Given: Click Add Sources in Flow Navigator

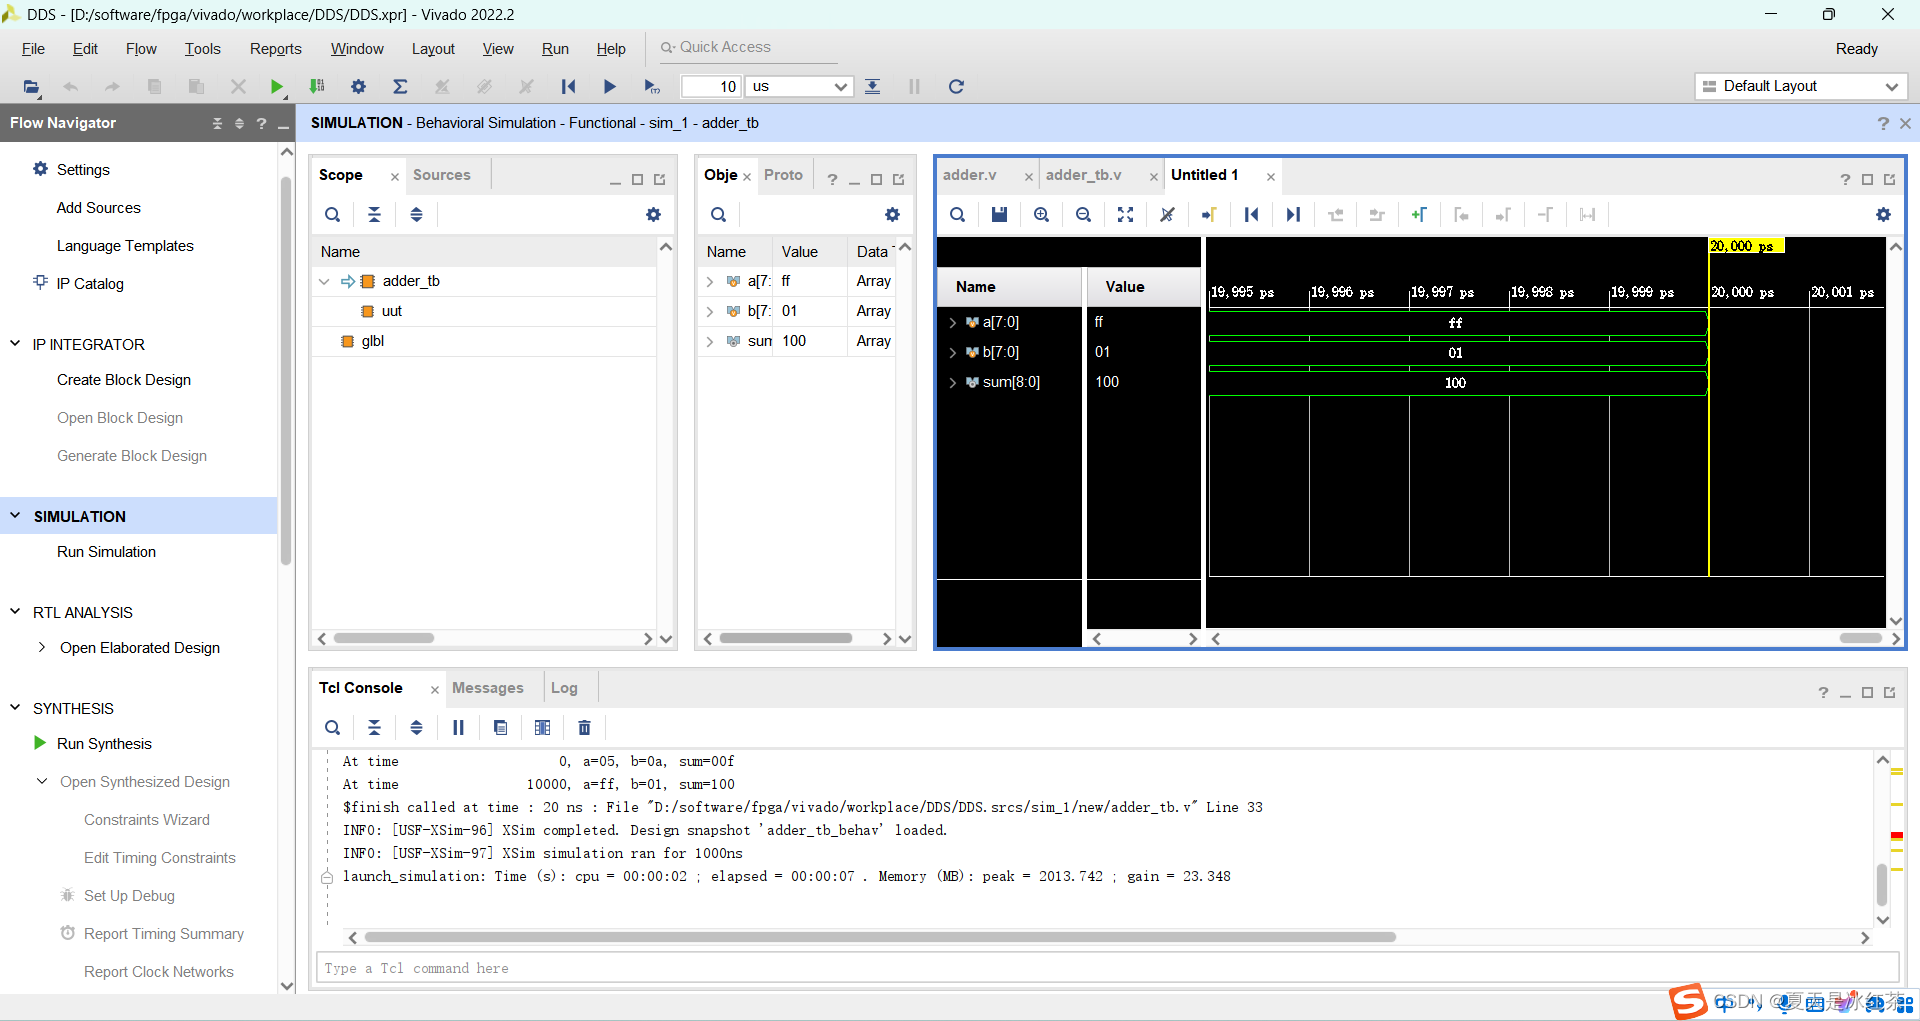Looking at the screenshot, I should (99, 208).
